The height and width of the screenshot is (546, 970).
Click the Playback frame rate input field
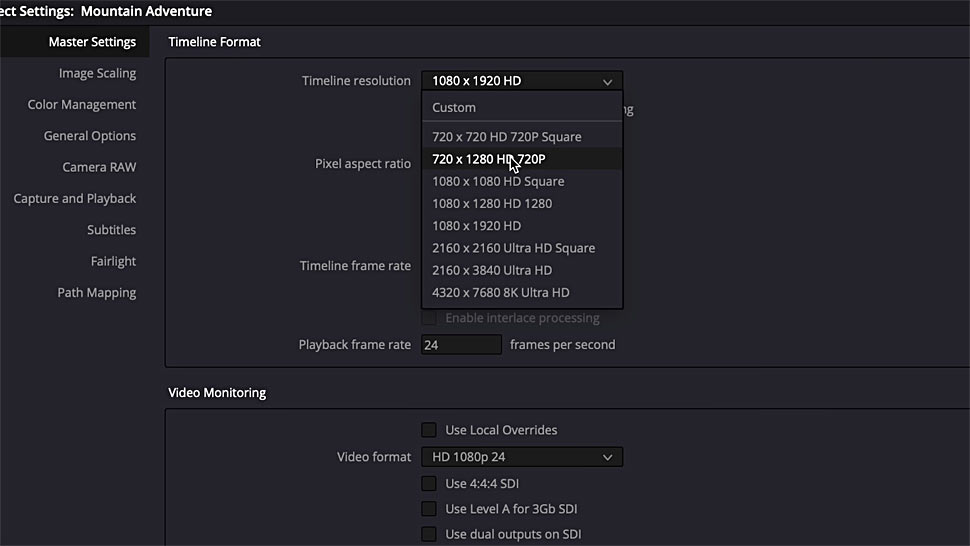pos(461,345)
